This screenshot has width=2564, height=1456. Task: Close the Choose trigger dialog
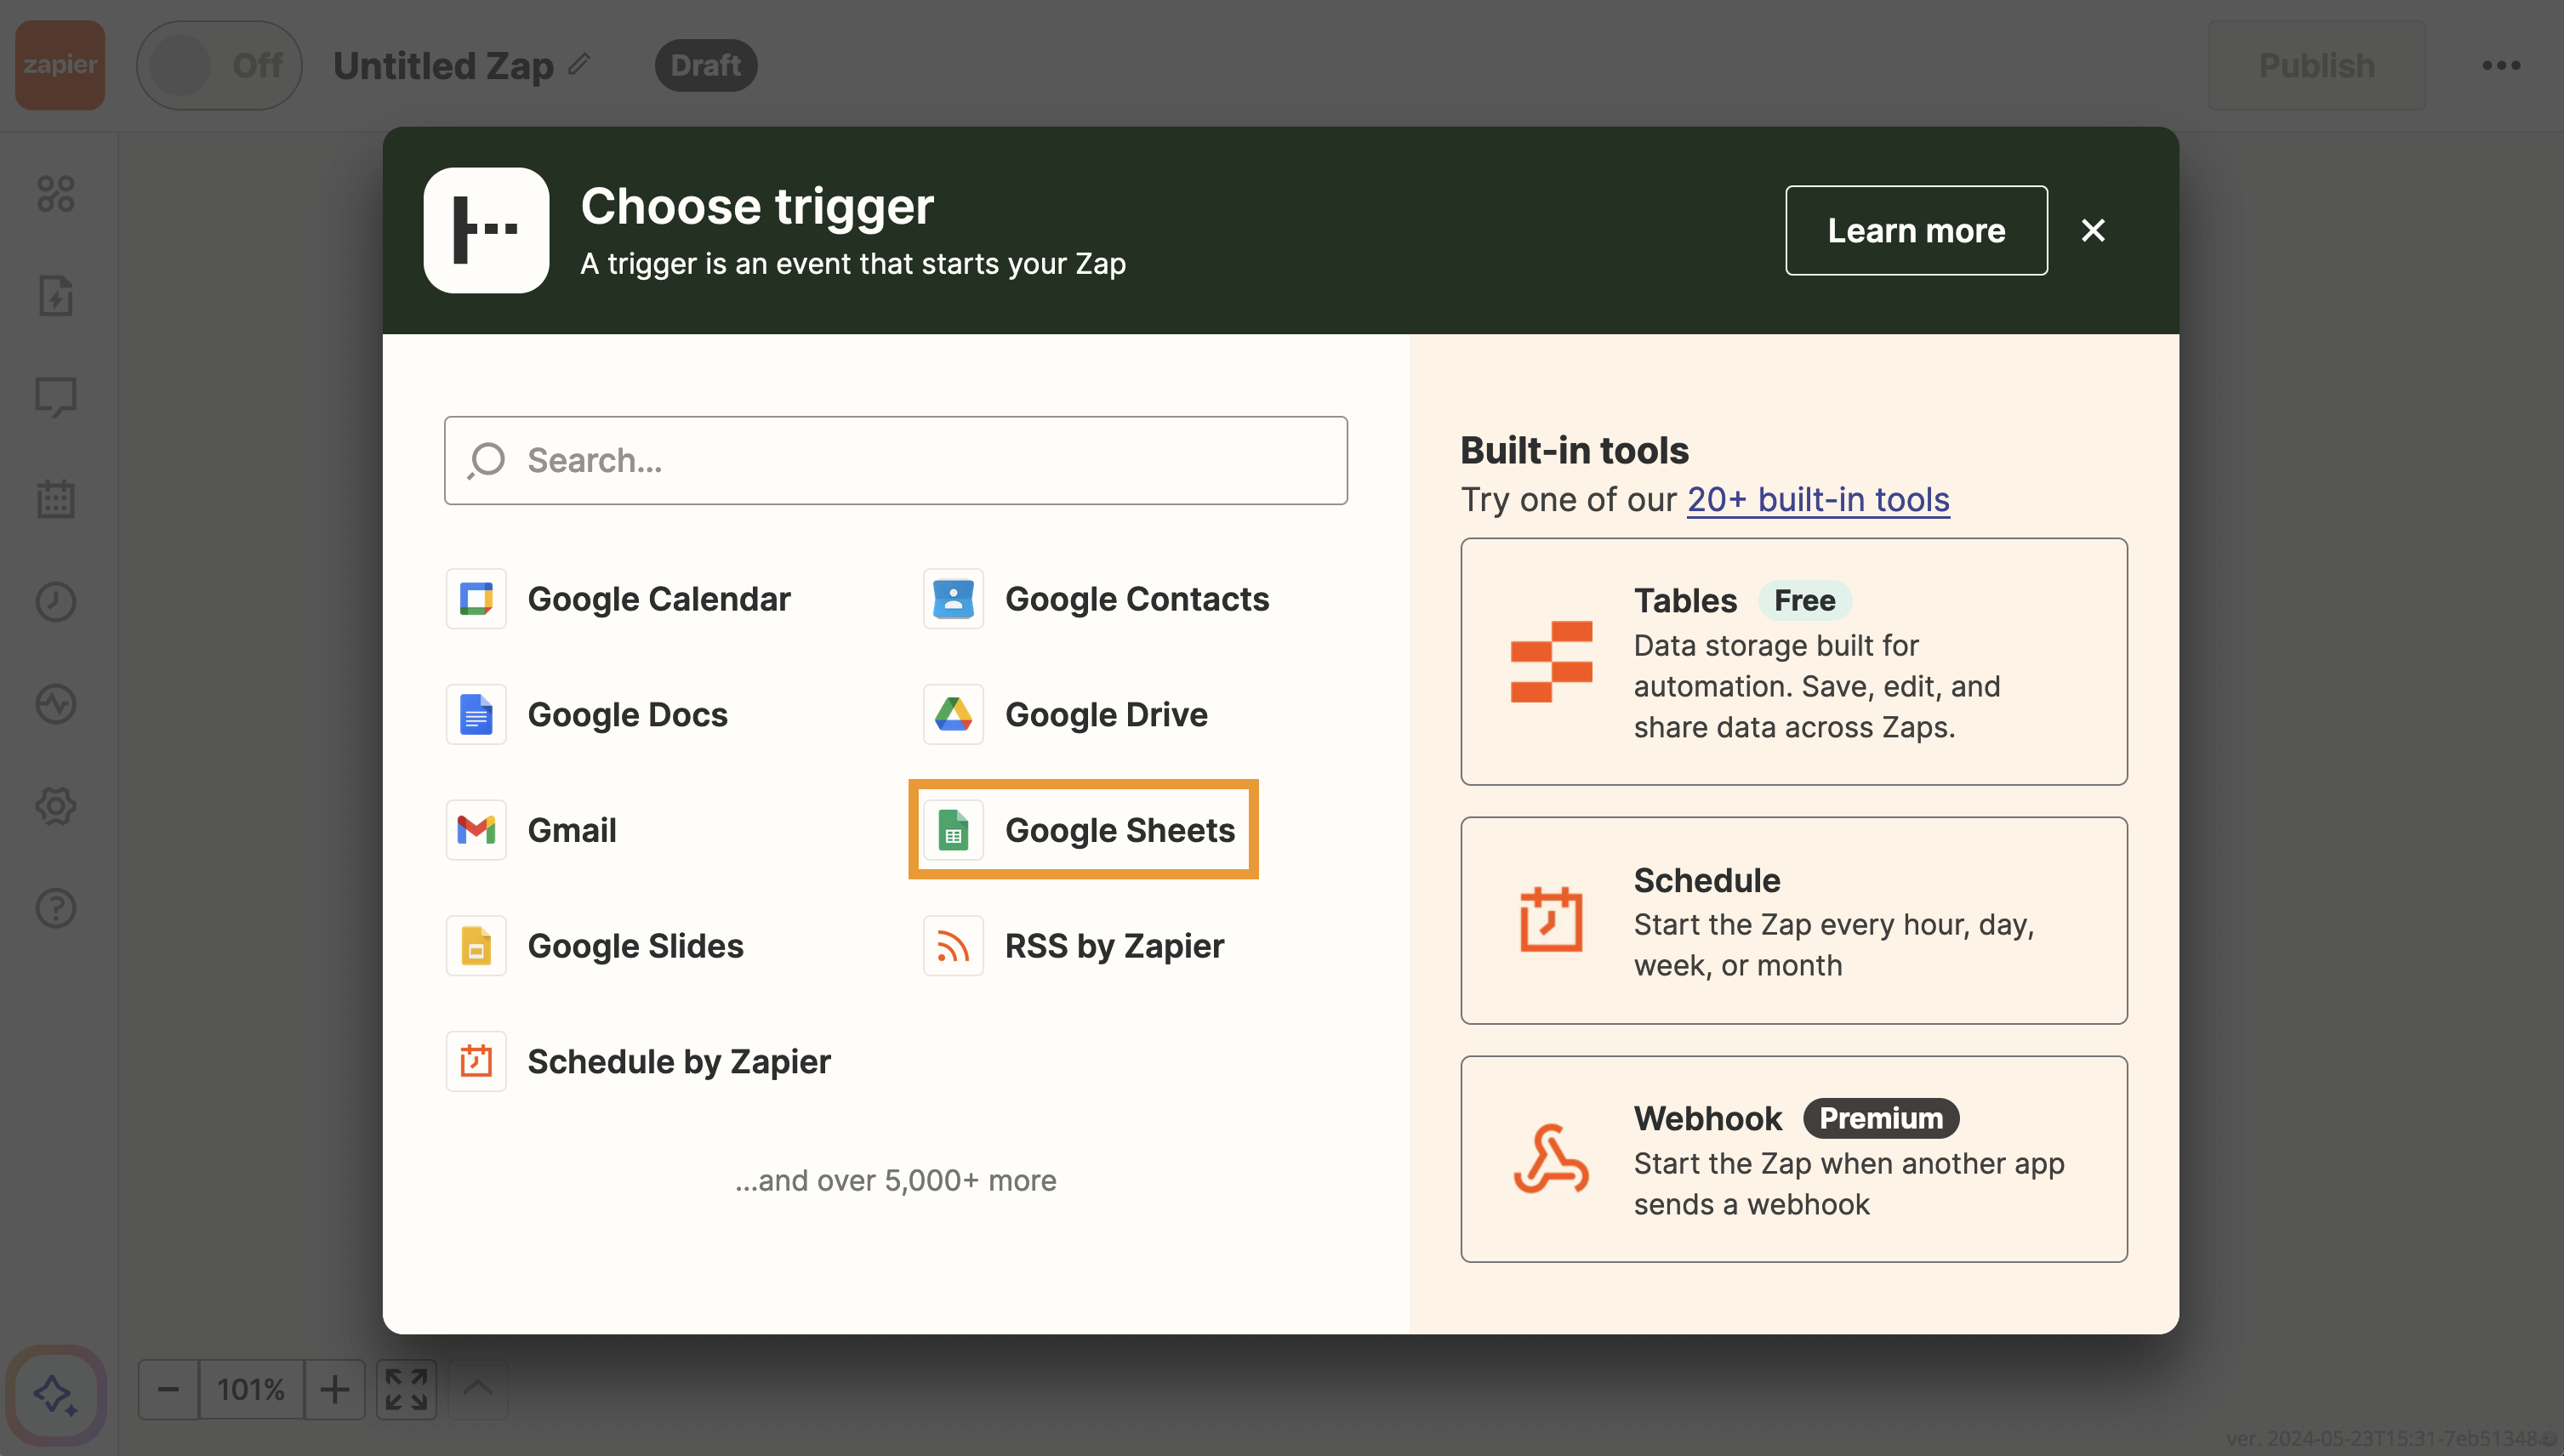pos(2093,230)
